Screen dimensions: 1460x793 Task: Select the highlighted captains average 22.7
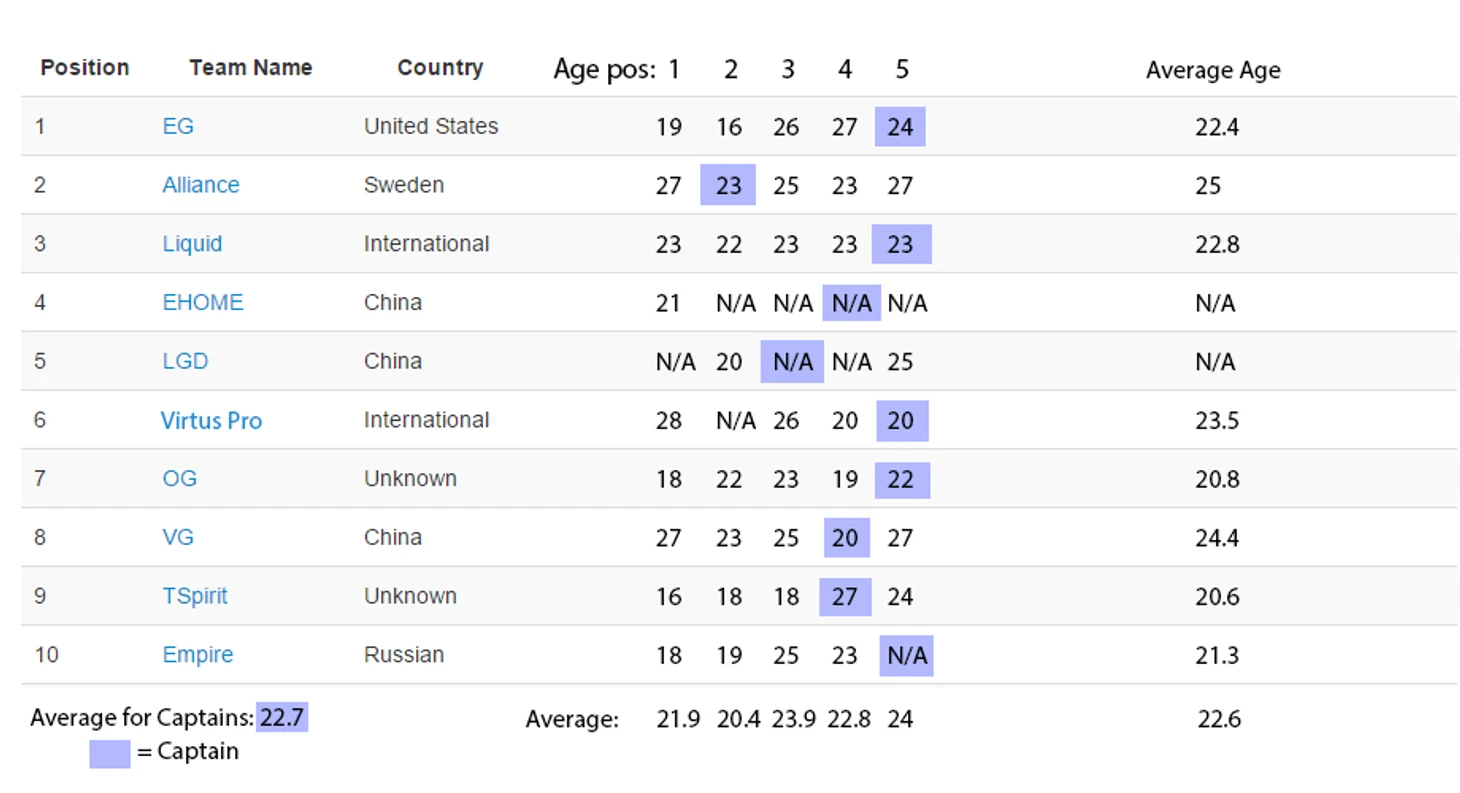click(282, 717)
